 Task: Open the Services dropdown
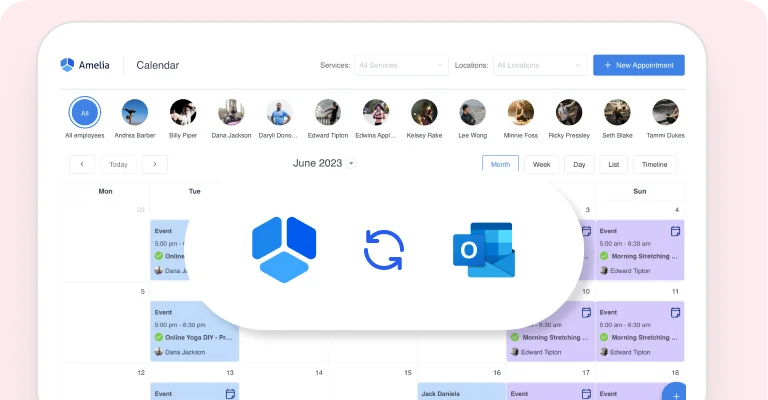coord(401,65)
